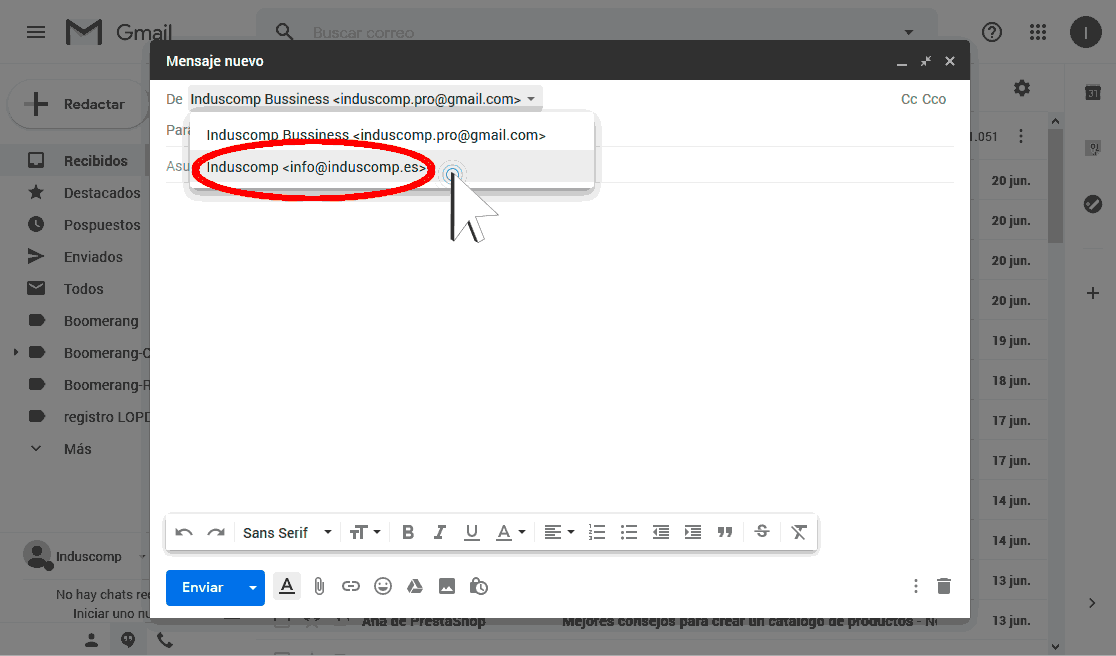Viewport: 1116px width, 656px height.
Task: Open the Sans Serif font dropdown
Action: coord(287,532)
